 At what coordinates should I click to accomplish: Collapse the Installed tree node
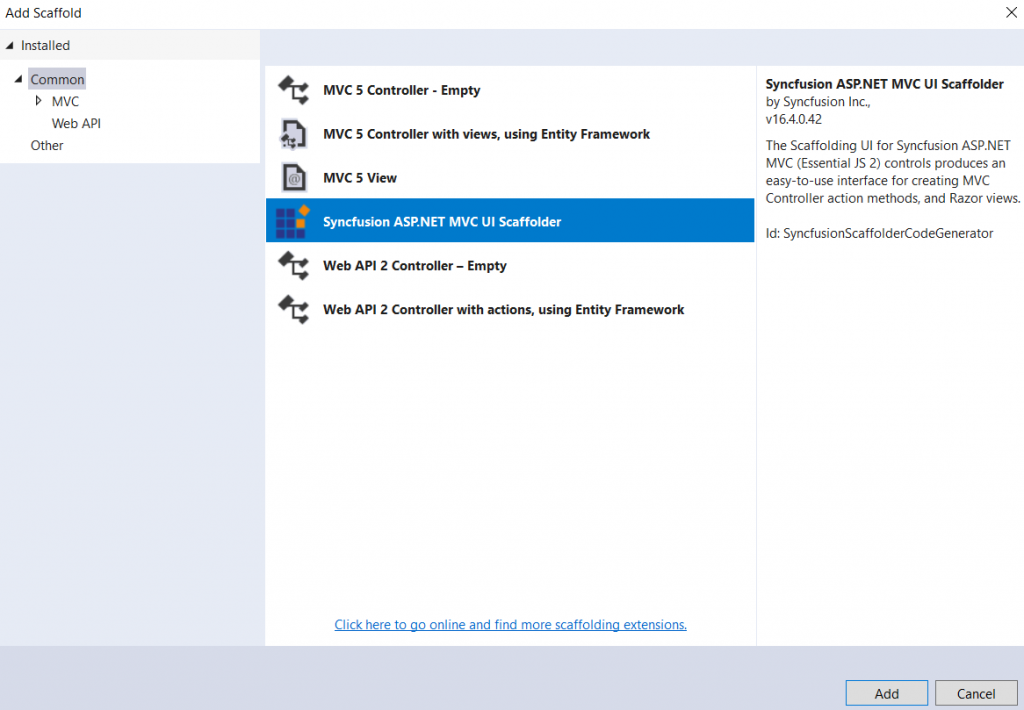pyautogui.click(x=10, y=45)
